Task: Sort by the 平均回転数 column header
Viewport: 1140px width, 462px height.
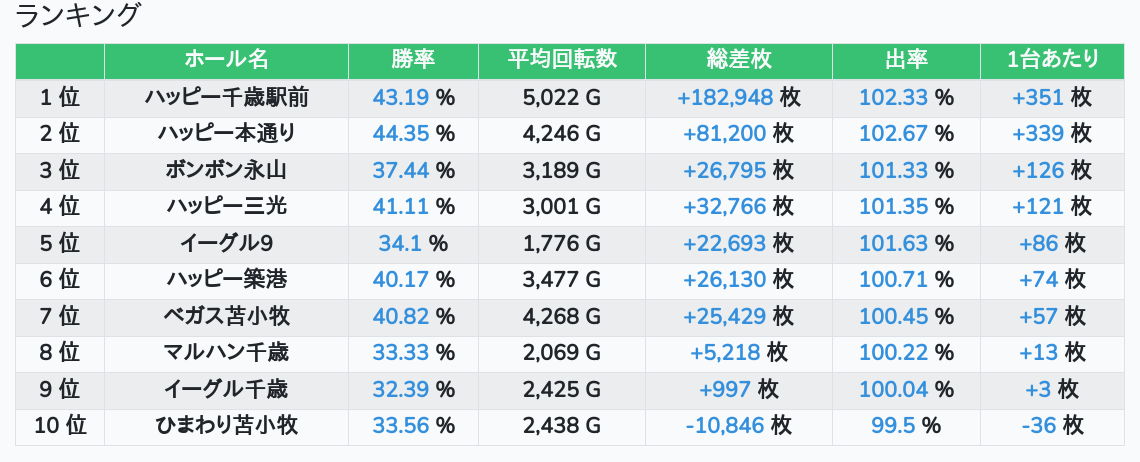Action: [x=561, y=60]
